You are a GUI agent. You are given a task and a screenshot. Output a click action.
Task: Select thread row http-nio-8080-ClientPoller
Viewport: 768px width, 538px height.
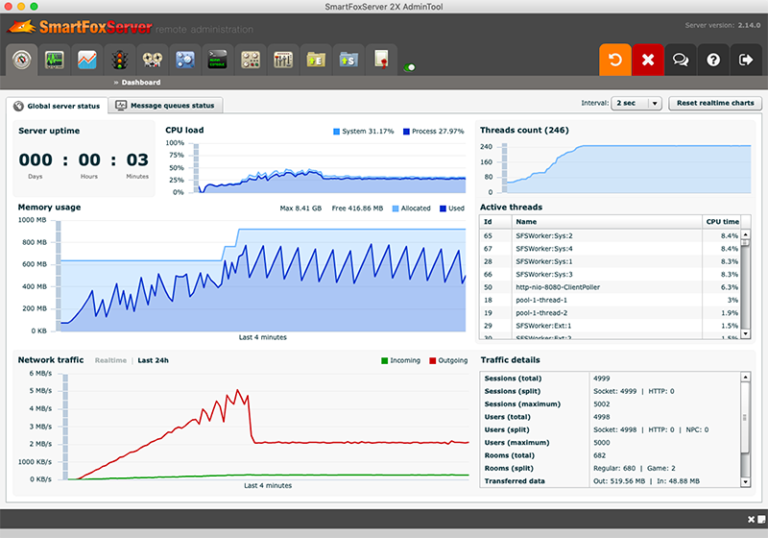point(610,287)
